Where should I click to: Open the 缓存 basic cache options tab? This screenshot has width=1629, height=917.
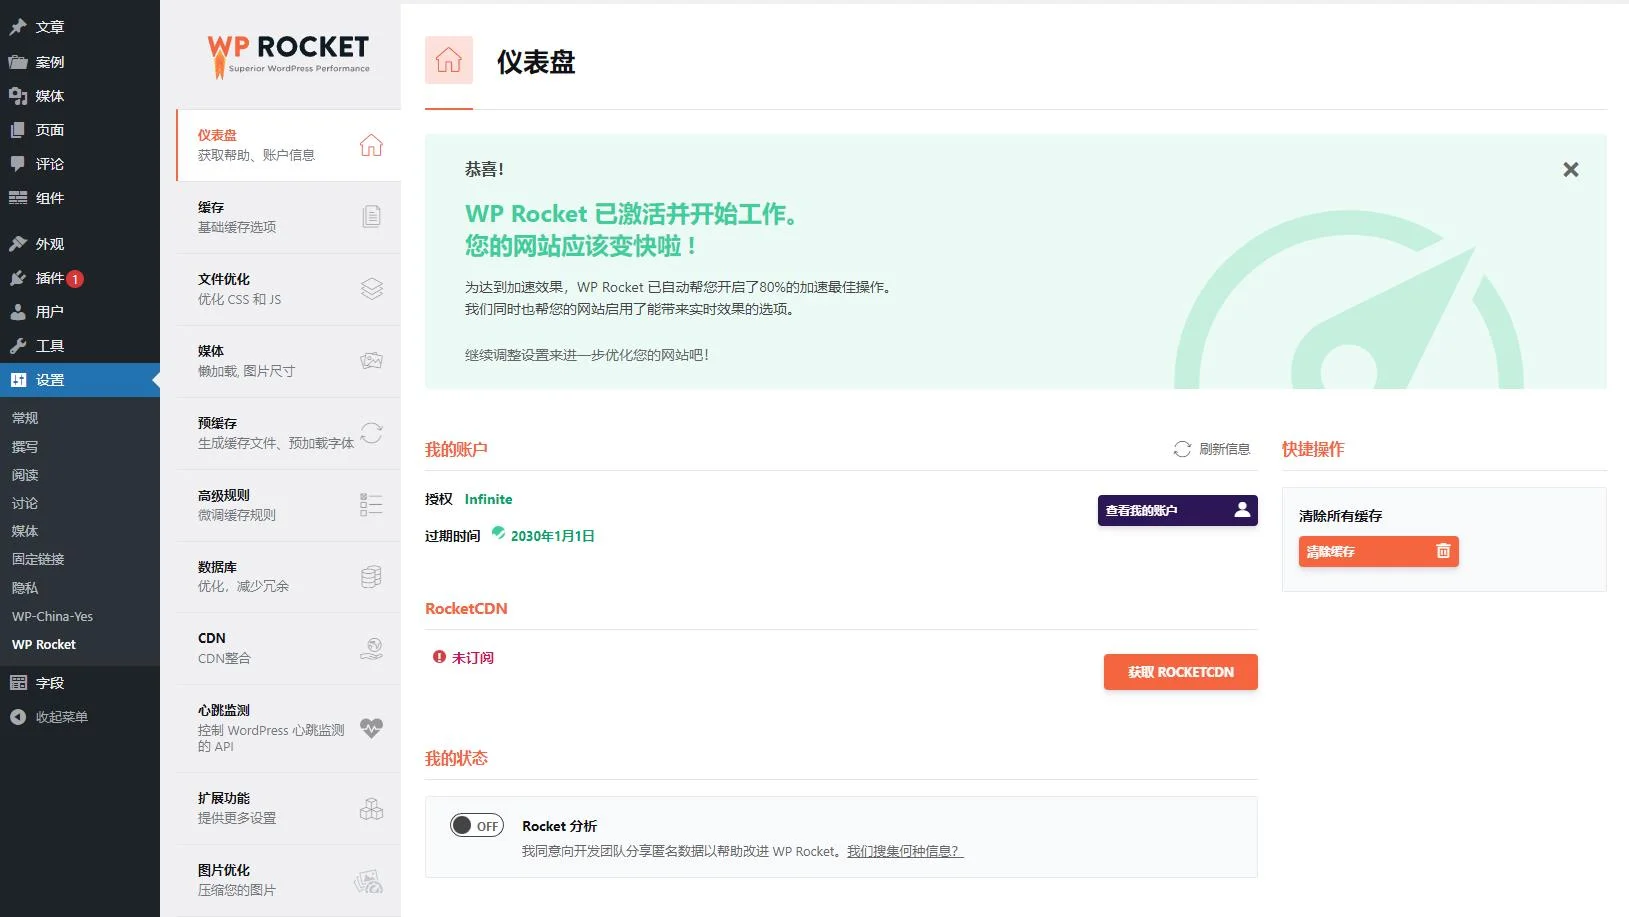288,217
